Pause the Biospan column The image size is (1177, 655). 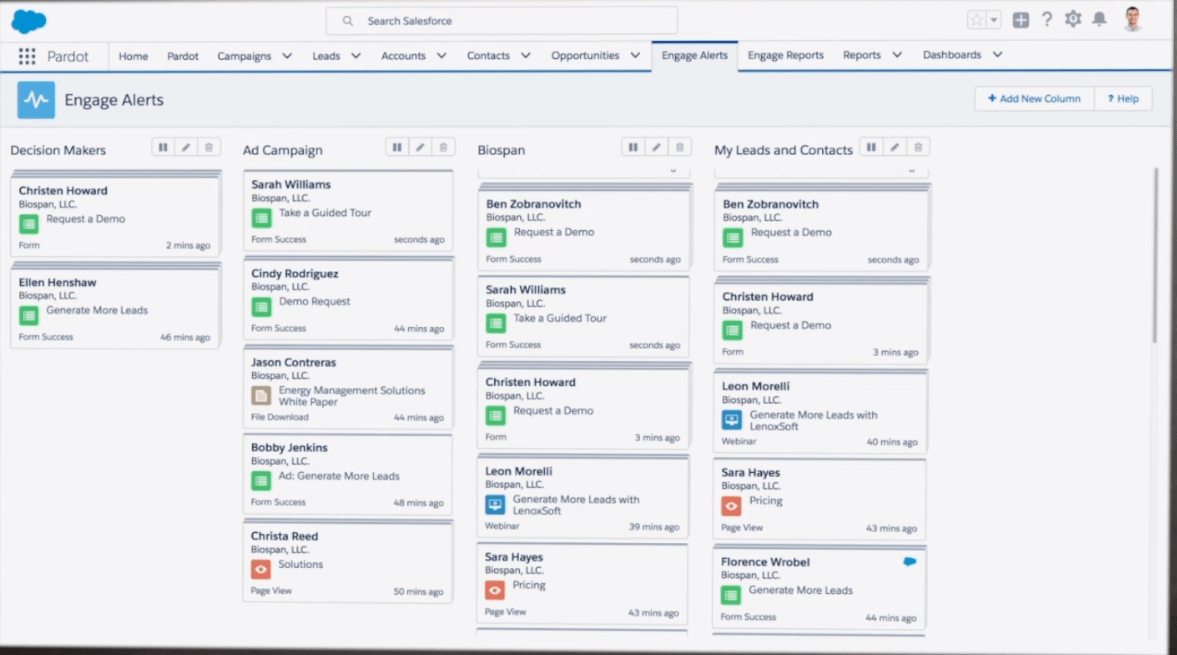[633, 147]
